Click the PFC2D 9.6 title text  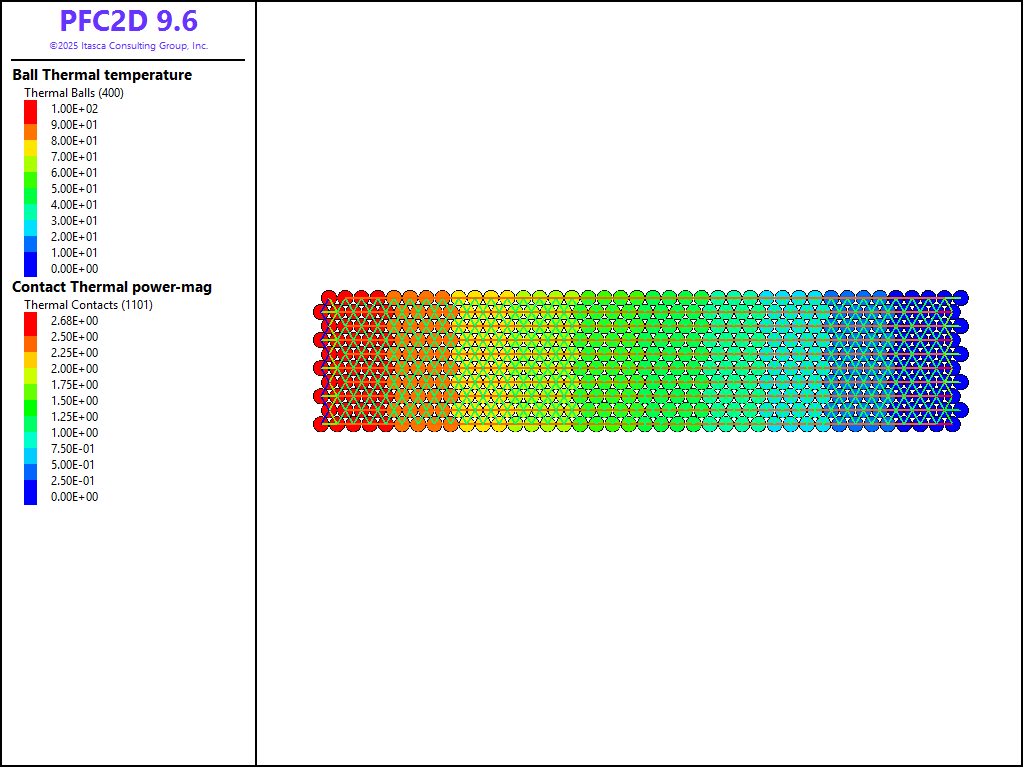tap(128, 21)
